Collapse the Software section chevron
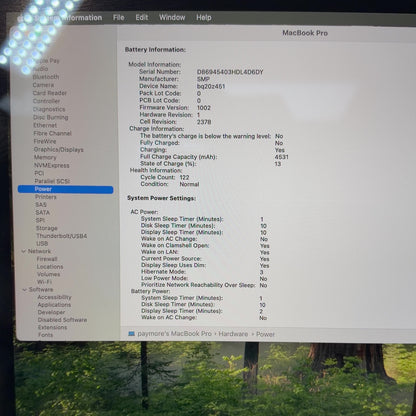Screen dimensions: 416x416 click(24, 290)
